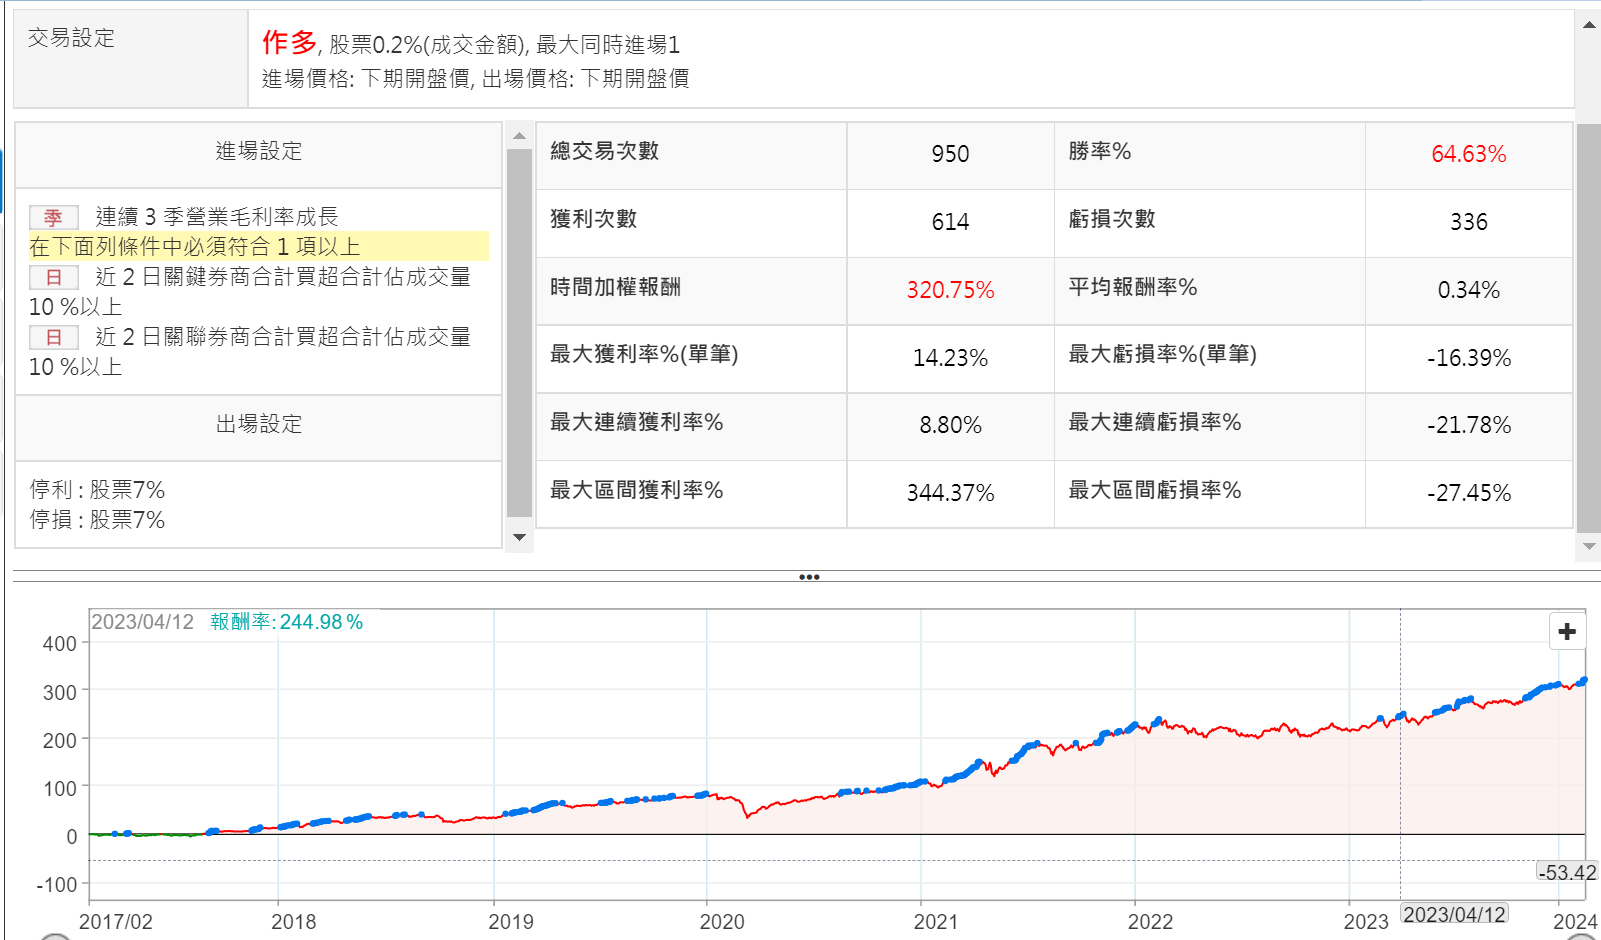Click the 時間加權報酬 value 320.75%

(949, 290)
